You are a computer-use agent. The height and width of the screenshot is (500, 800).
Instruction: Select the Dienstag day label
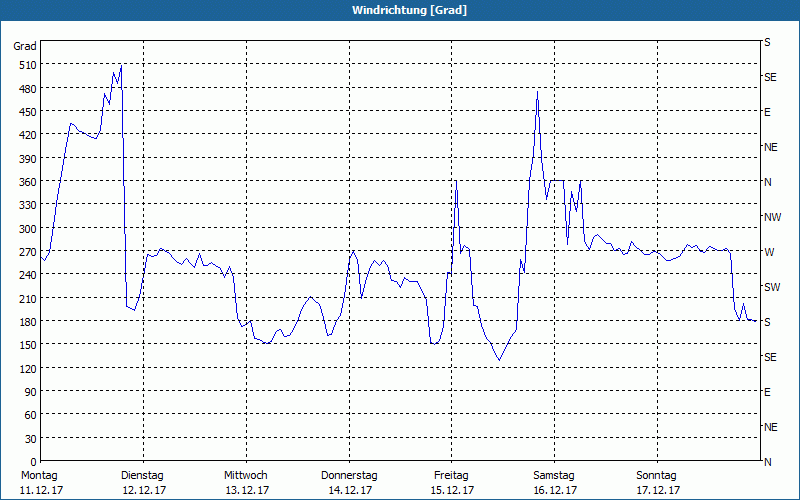click(x=142, y=475)
